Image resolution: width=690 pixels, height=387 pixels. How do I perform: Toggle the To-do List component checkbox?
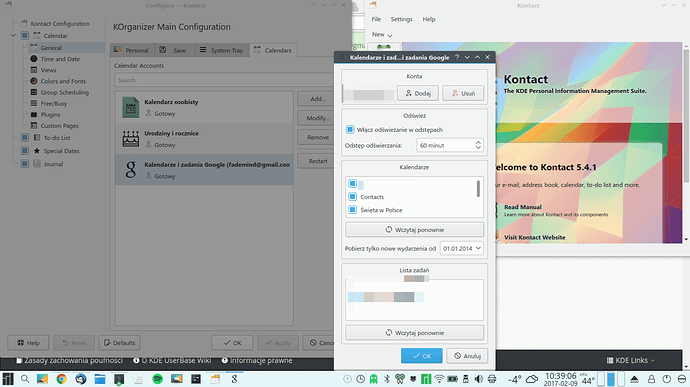25,137
